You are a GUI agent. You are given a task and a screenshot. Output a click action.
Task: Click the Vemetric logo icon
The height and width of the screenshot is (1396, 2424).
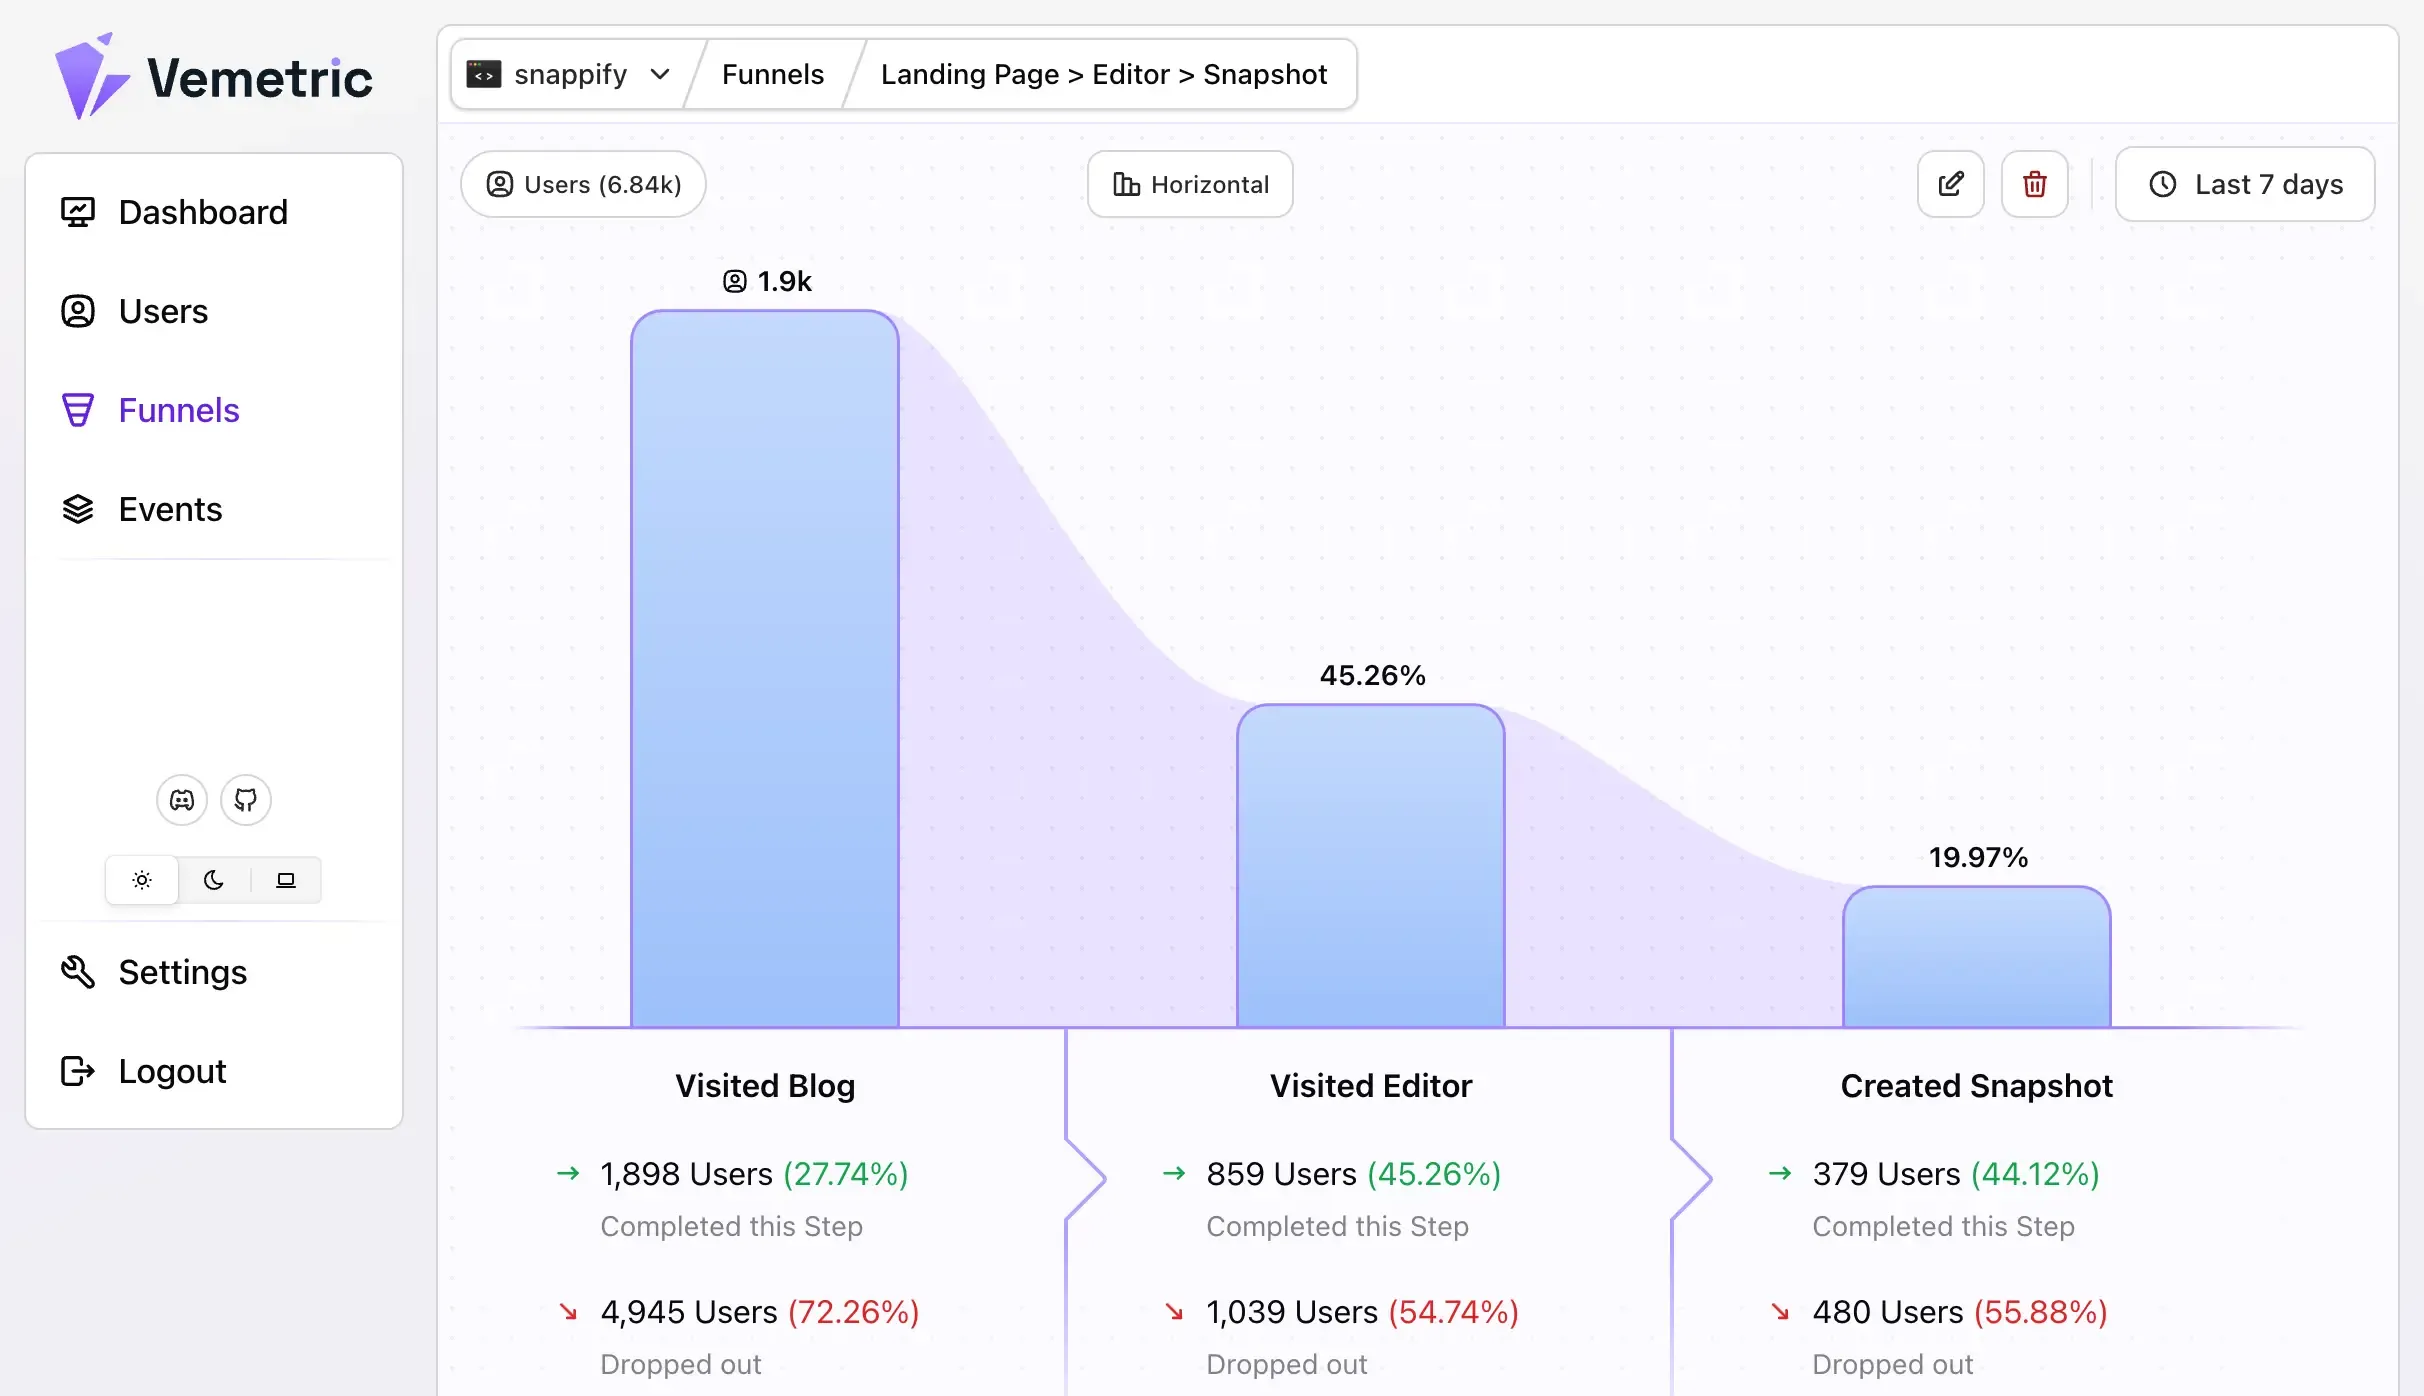[x=90, y=77]
